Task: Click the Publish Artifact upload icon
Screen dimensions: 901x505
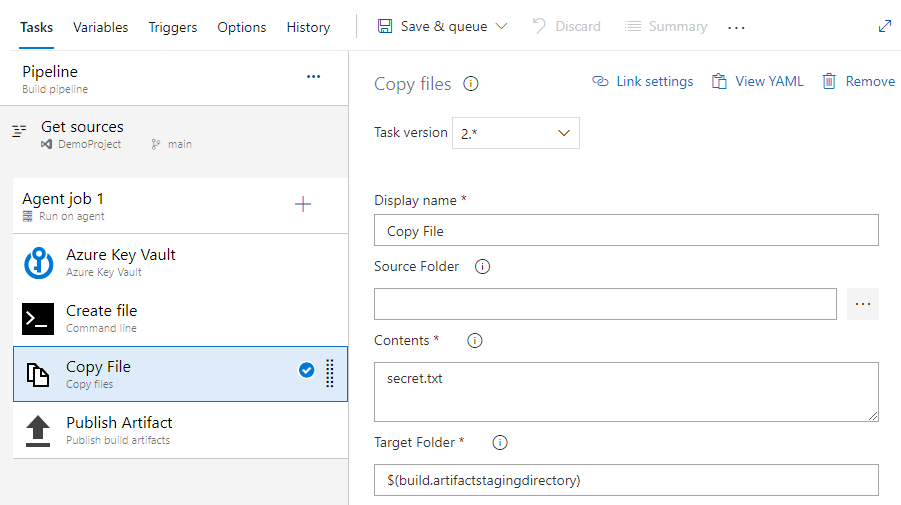Action: (x=38, y=431)
